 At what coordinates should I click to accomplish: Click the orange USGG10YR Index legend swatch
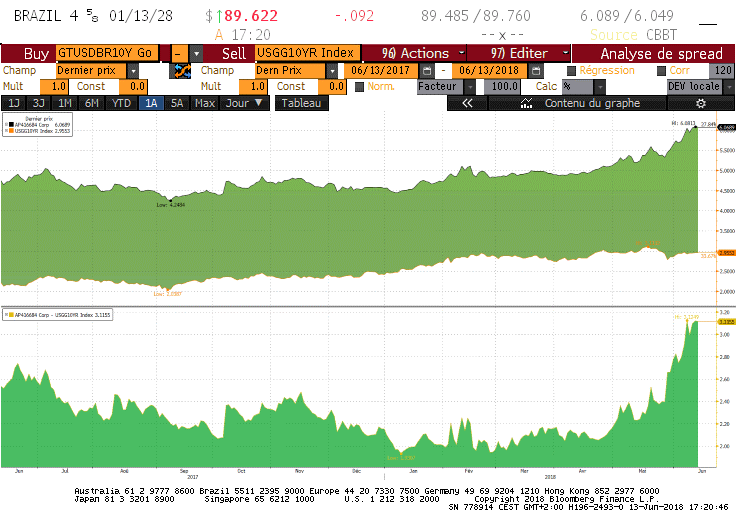coord(11,131)
